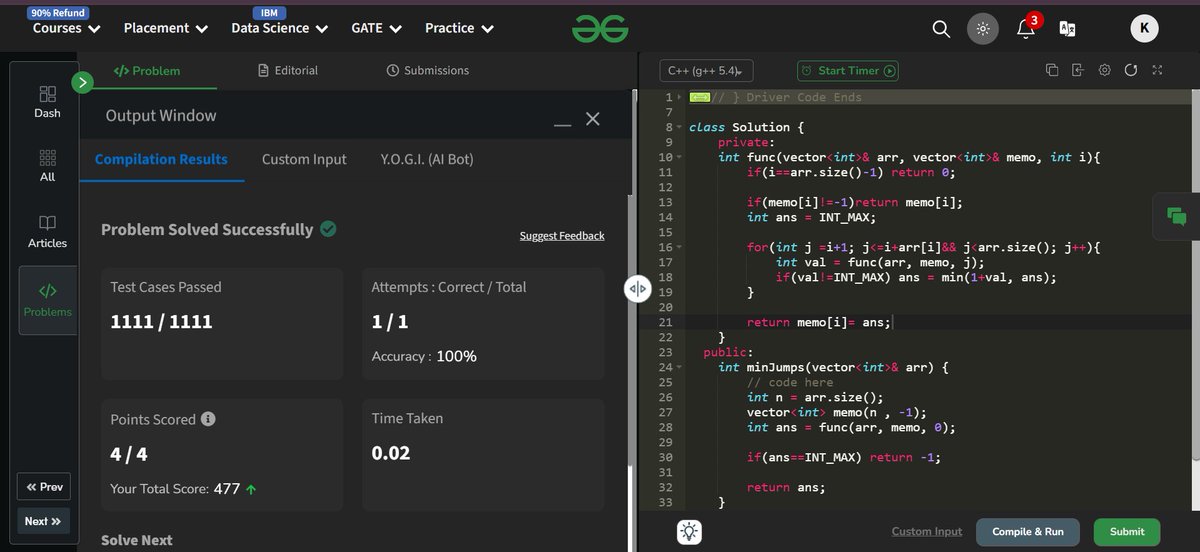Click the split-pane code divider handle

pyautogui.click(x=638, y=289)
